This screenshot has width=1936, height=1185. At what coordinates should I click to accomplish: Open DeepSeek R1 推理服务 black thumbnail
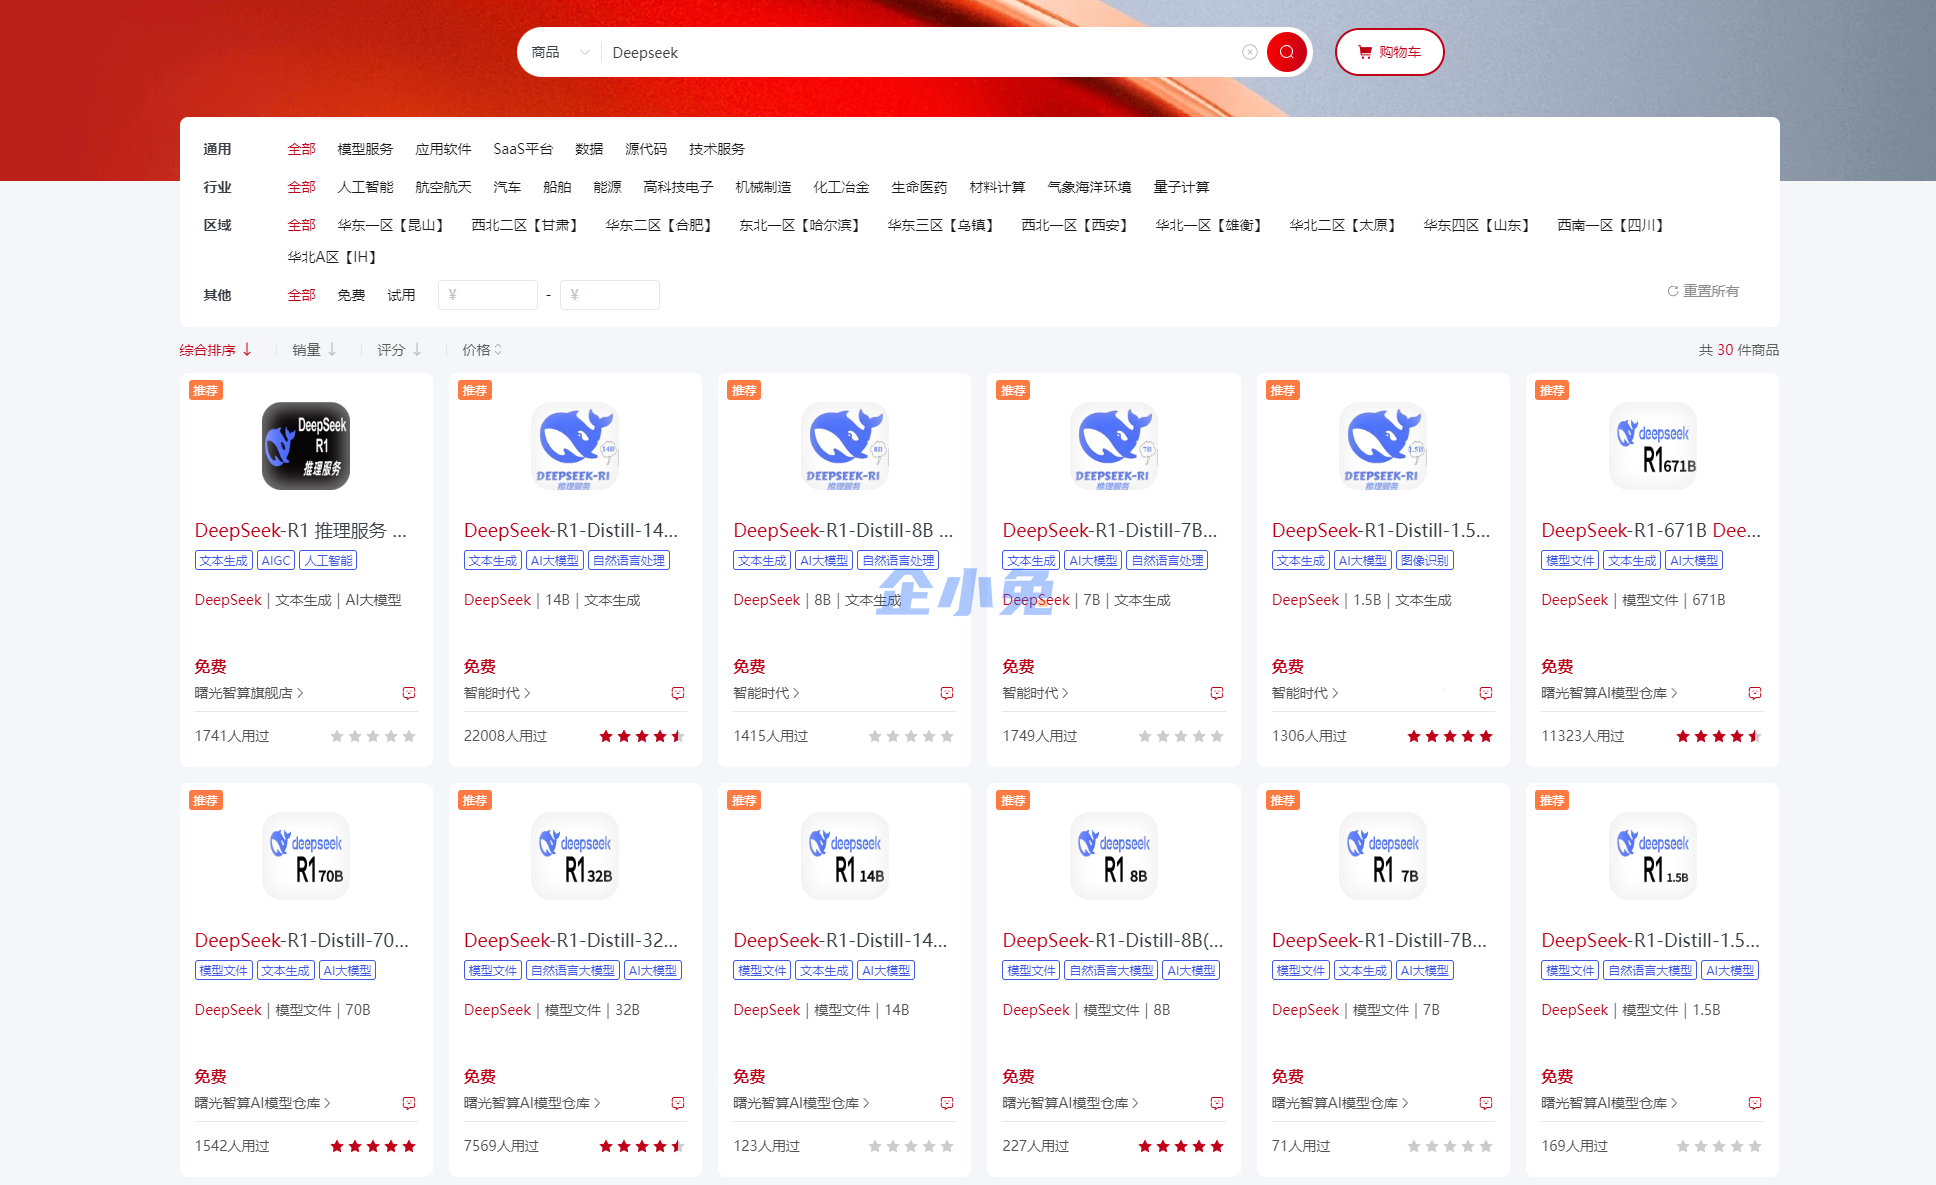pyautogui.click(x=306, y=446)
